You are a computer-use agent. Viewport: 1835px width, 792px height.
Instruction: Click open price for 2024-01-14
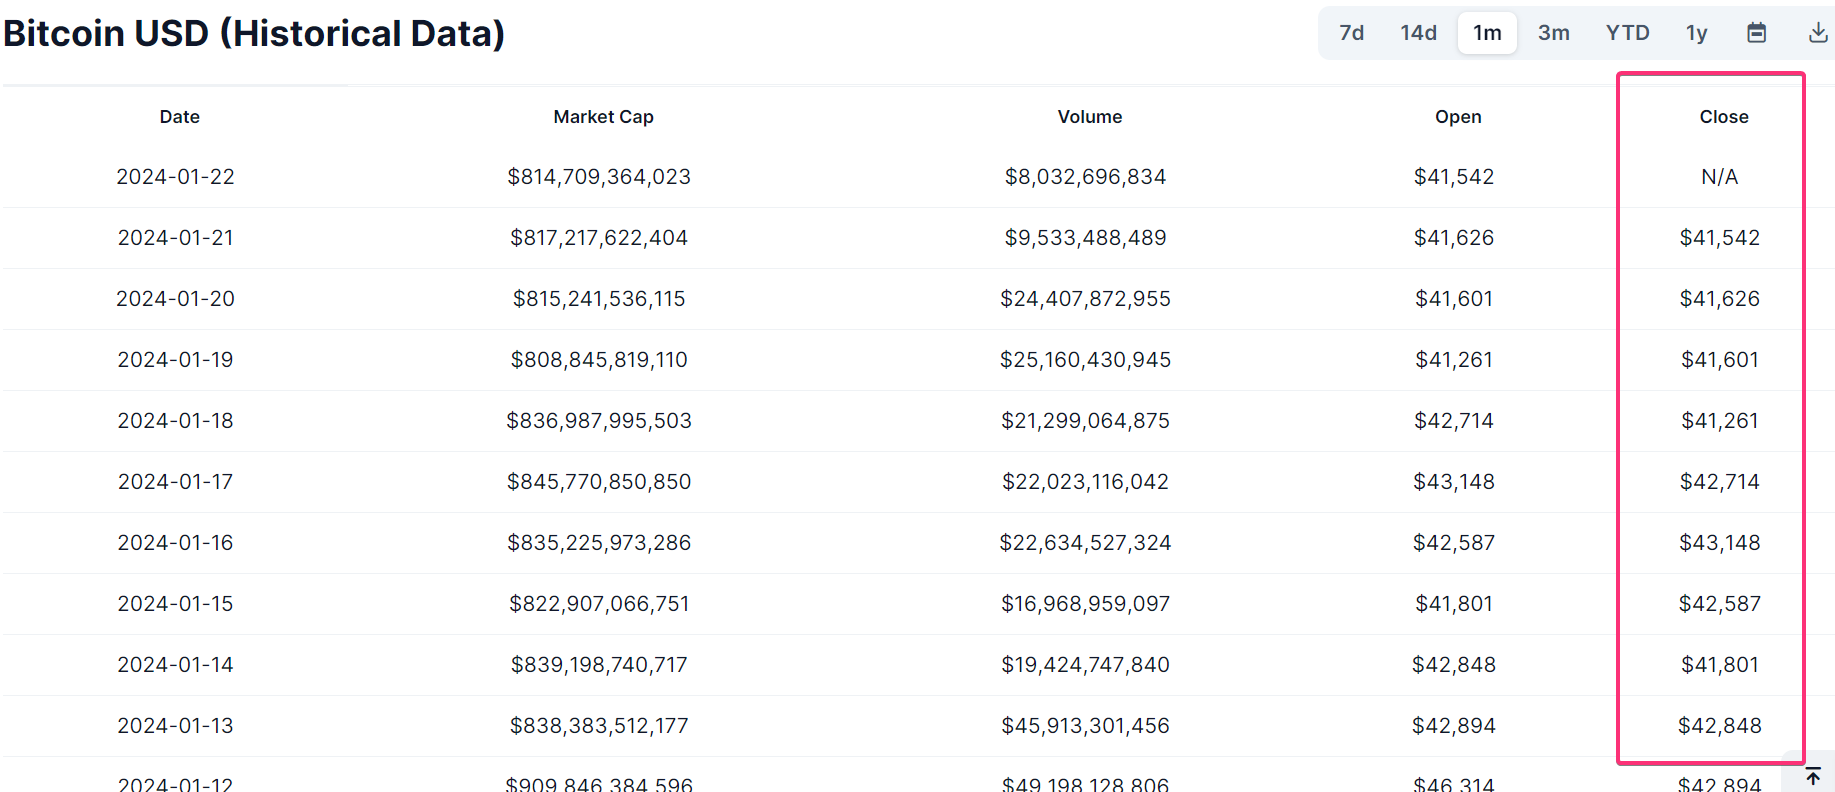pos(1454,665)
